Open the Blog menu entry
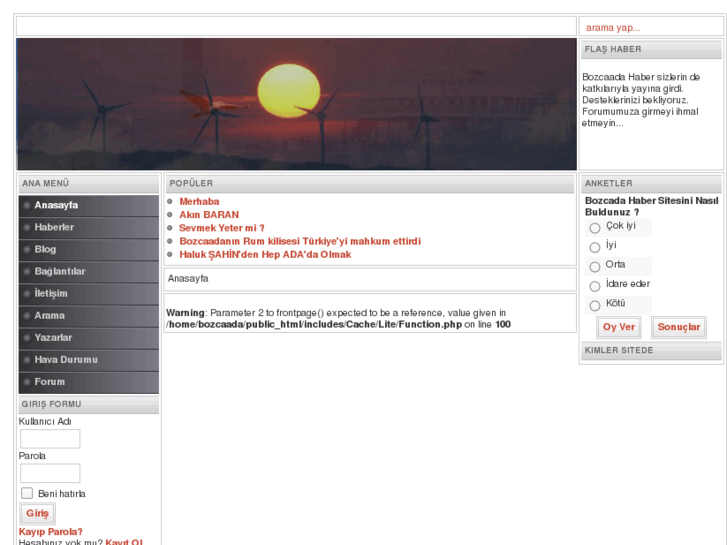 45,249
